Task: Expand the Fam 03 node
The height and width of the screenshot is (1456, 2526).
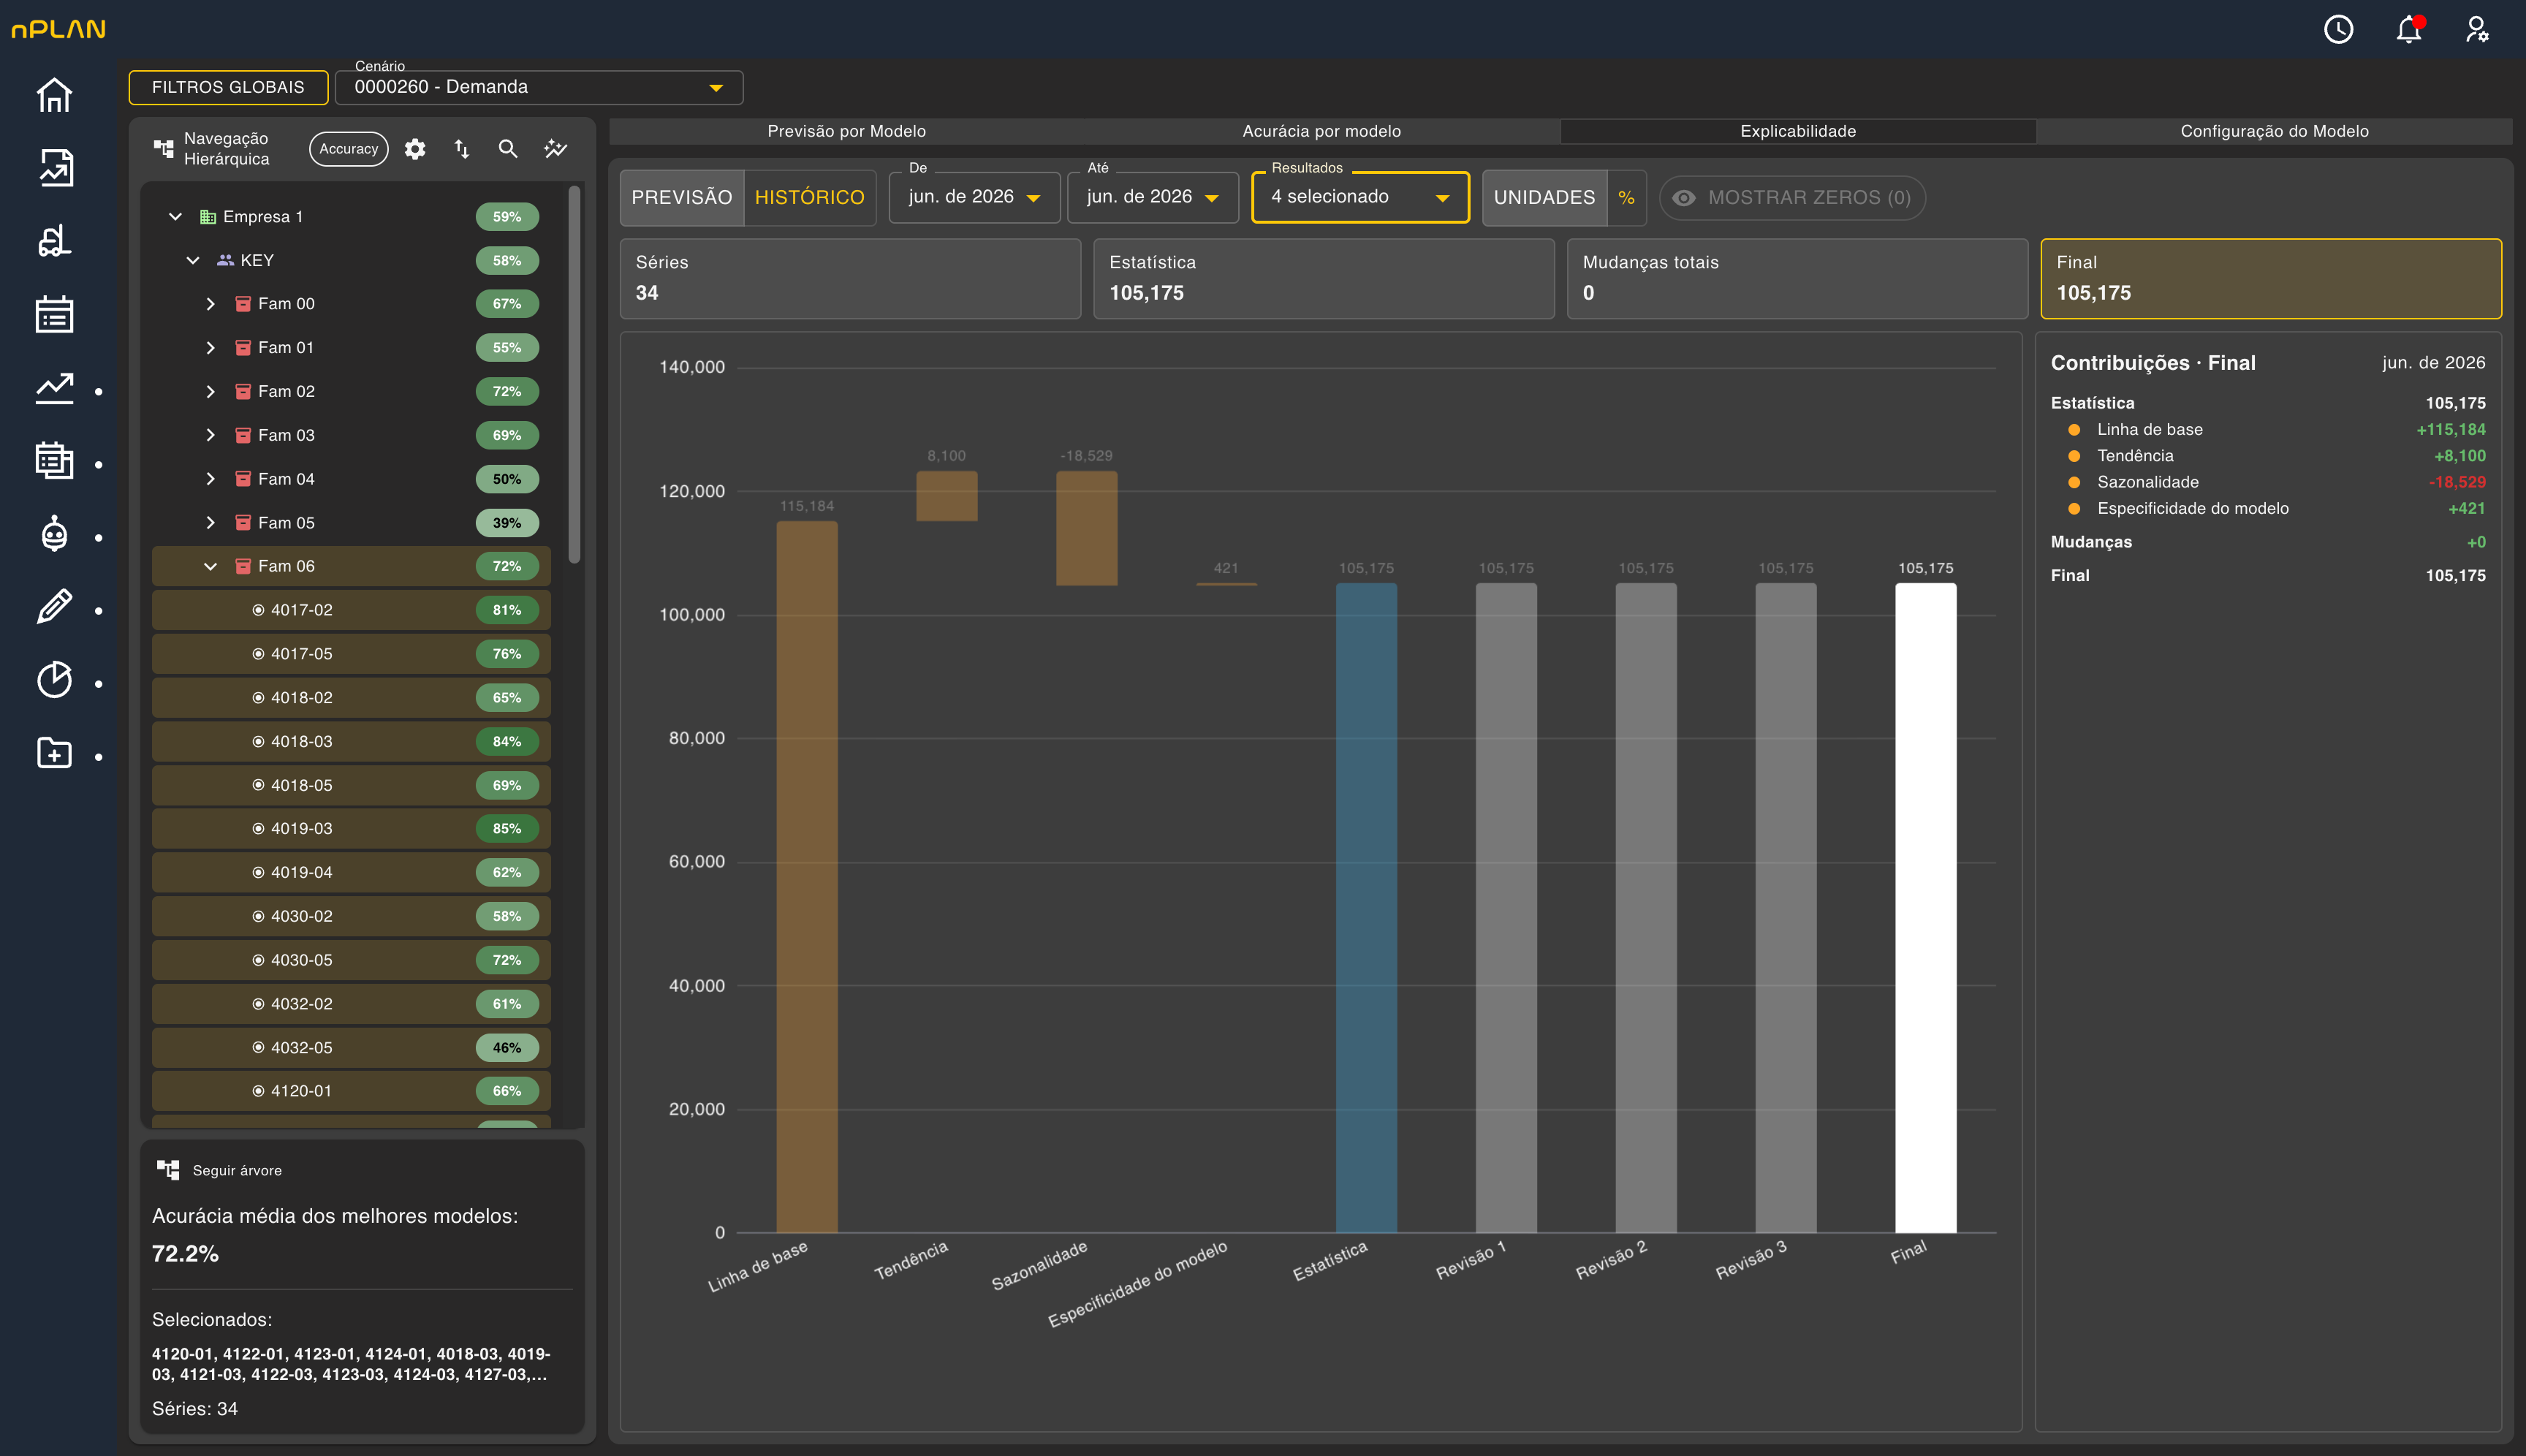Action: point(211,435)
